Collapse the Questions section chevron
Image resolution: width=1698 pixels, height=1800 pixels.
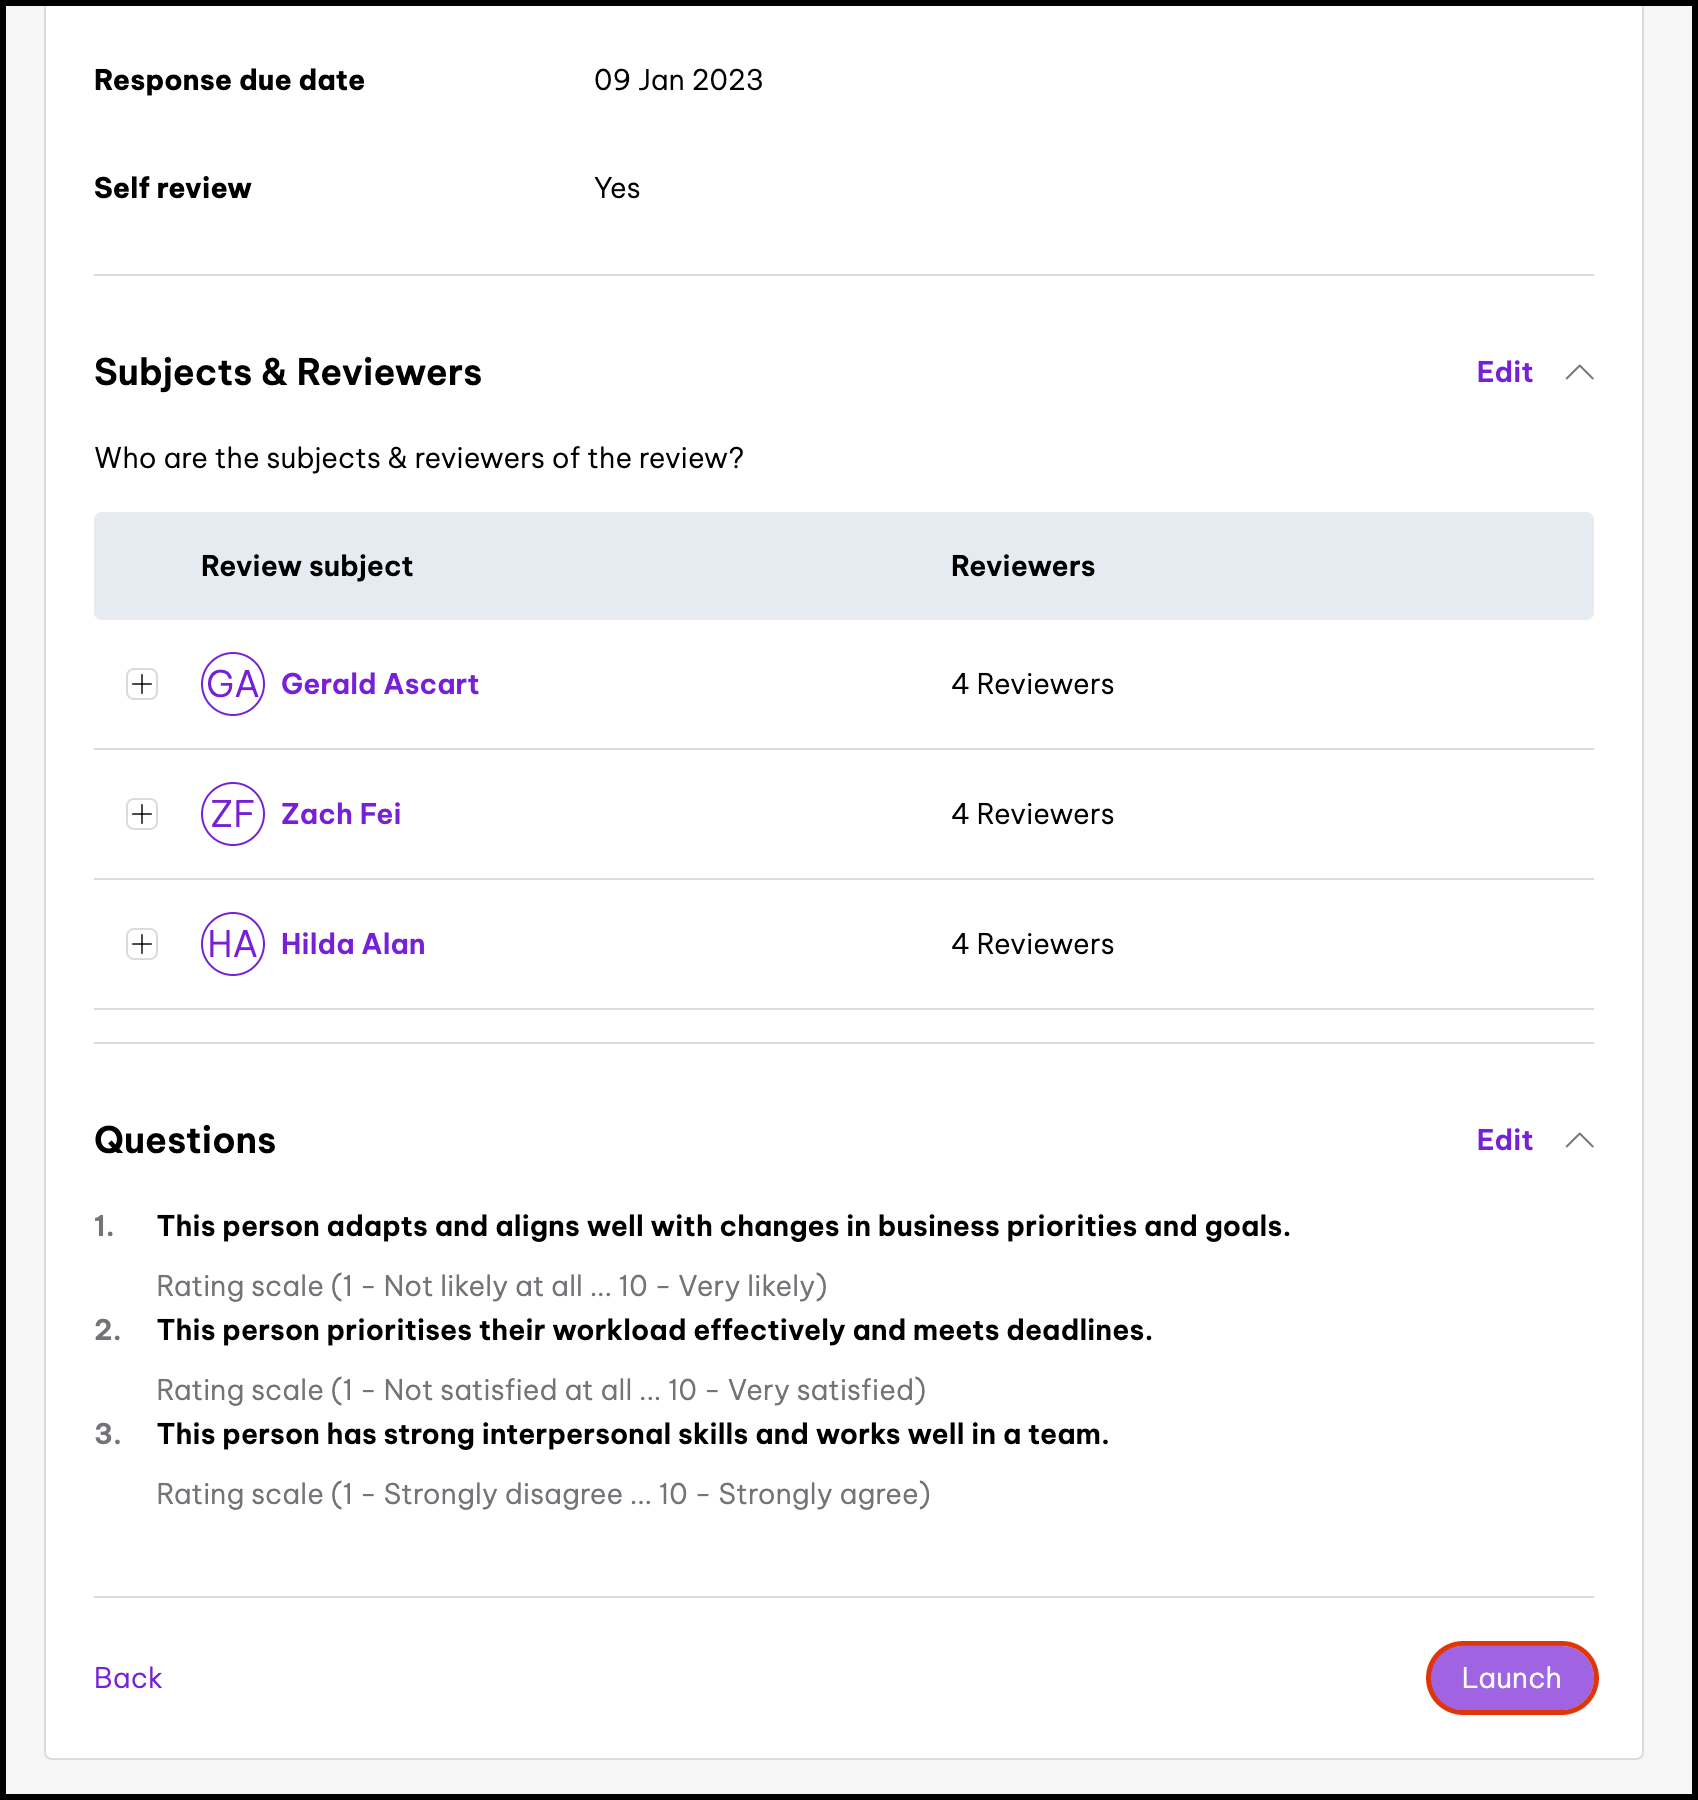1579,1140
